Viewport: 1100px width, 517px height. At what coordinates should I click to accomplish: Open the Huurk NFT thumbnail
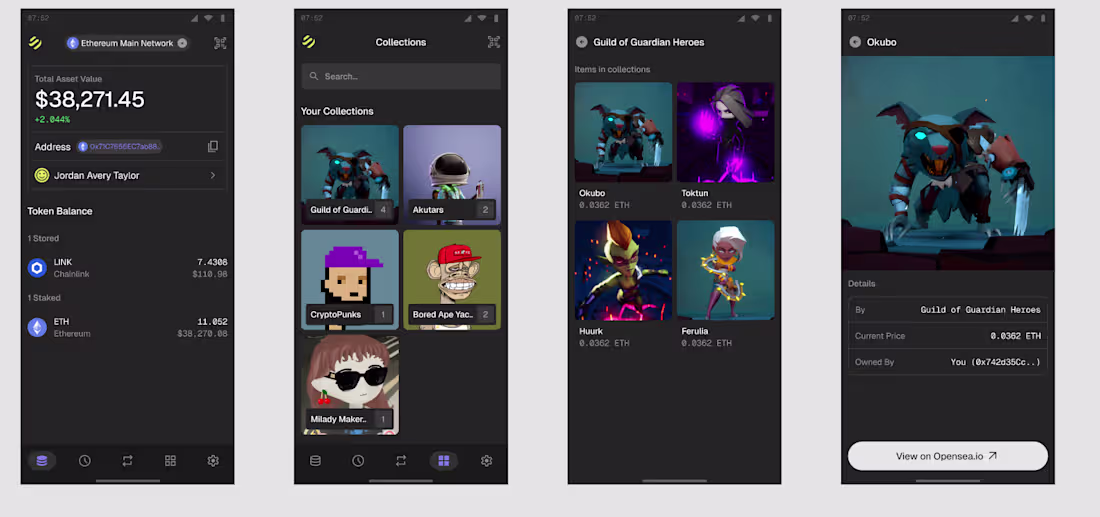624,270
